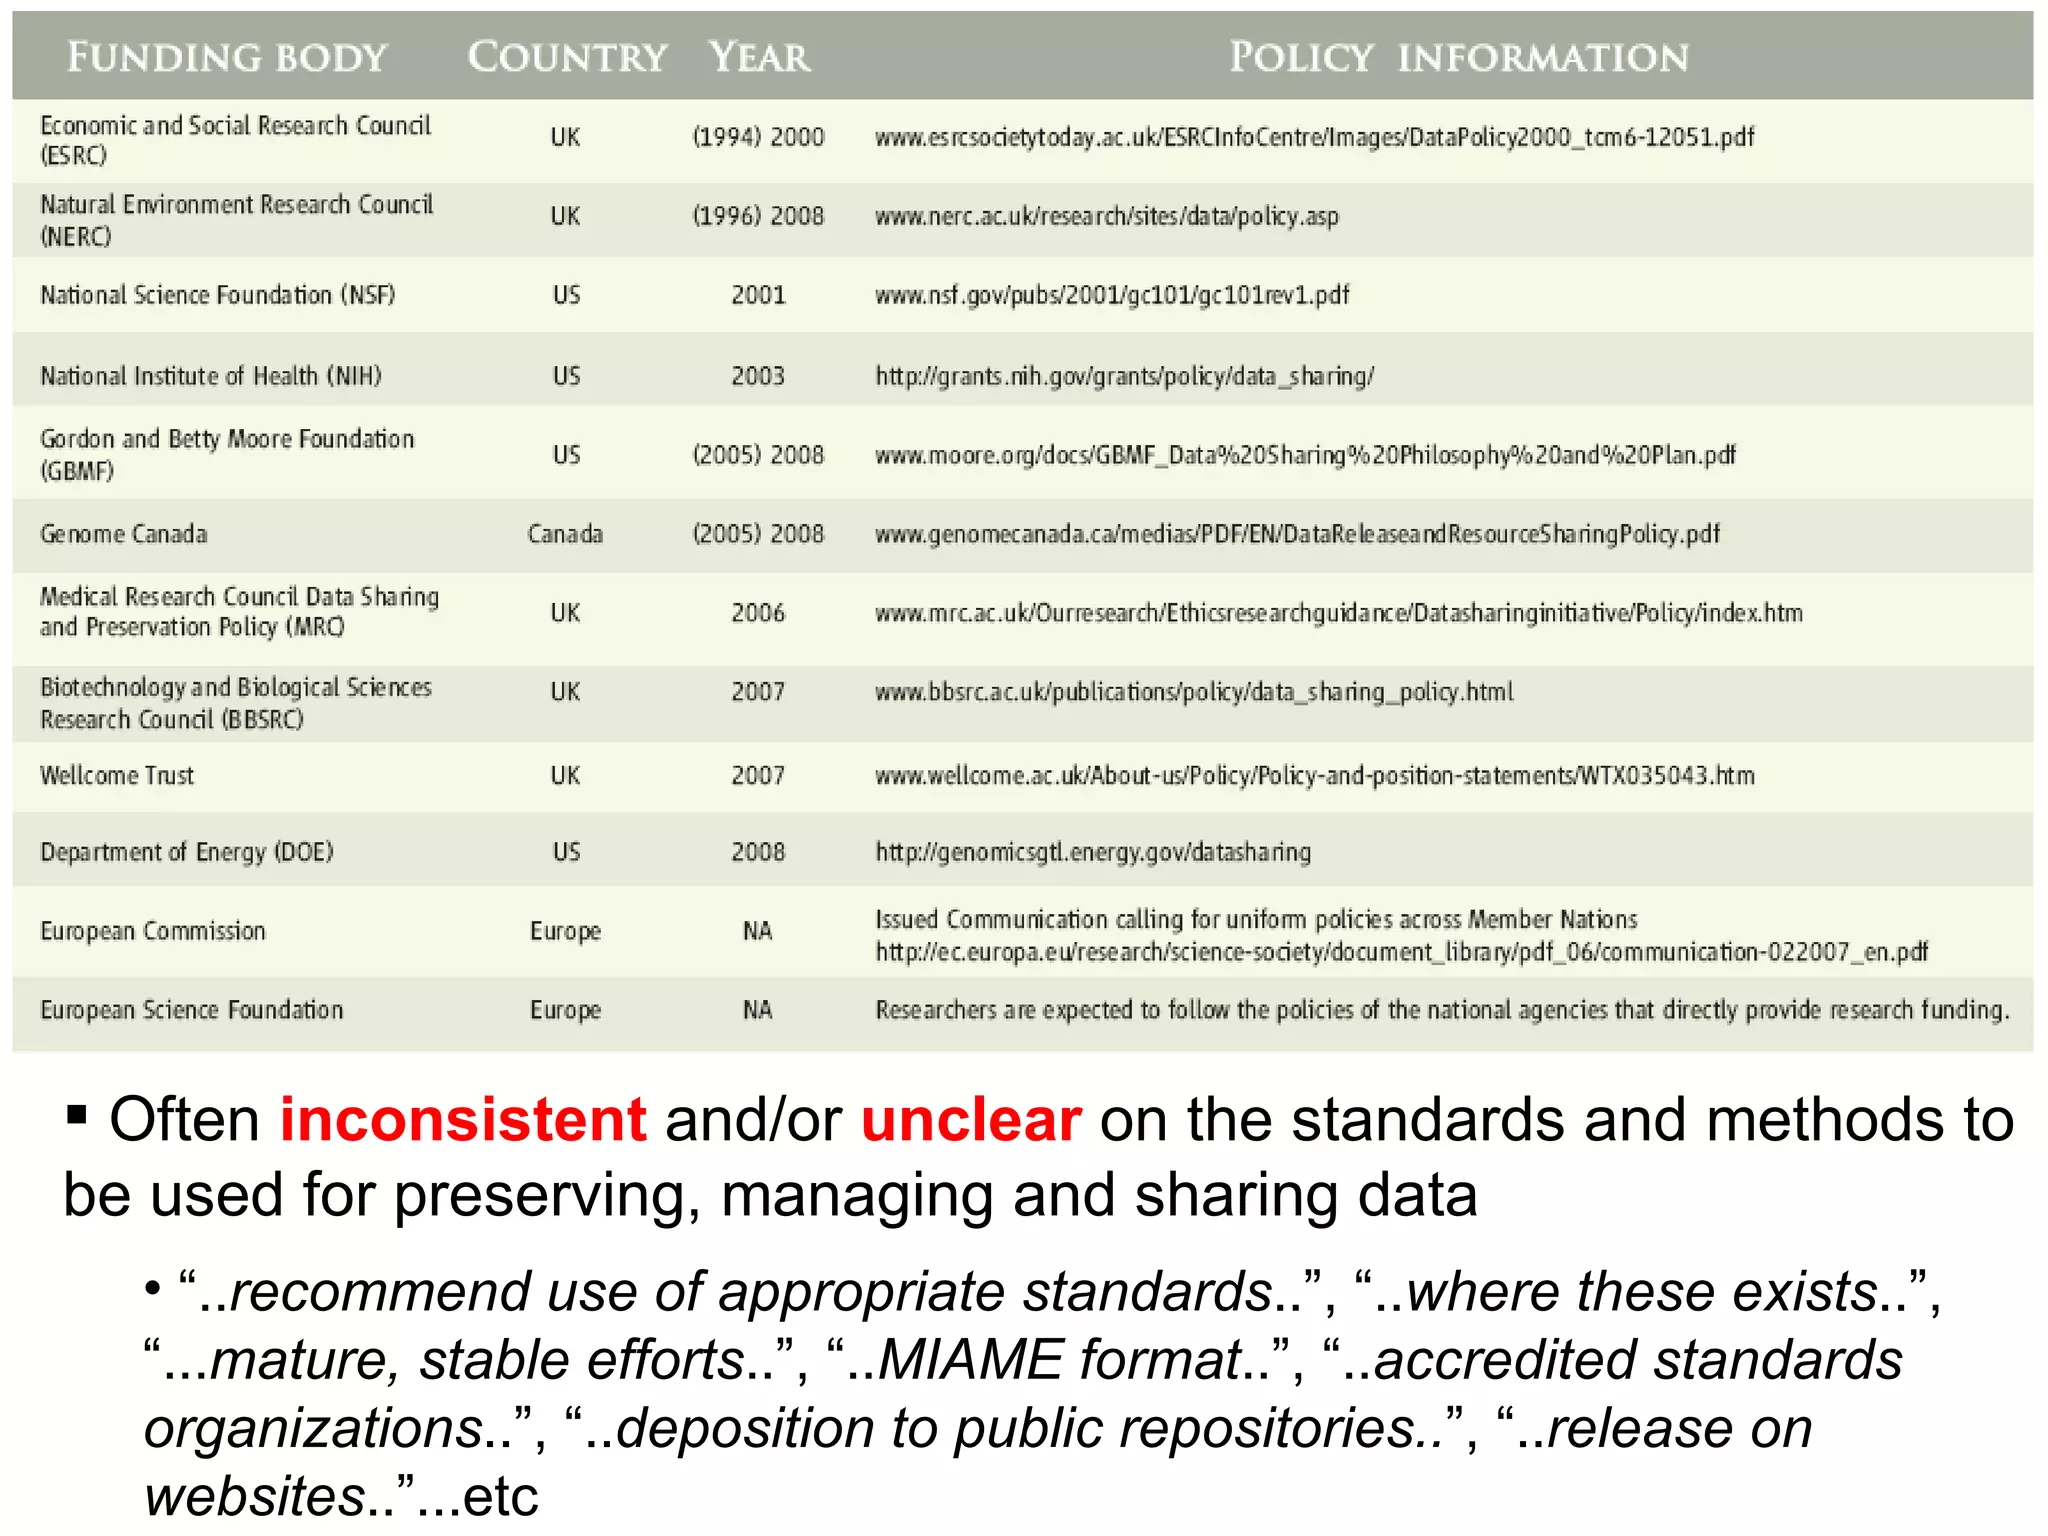Viewport: 2048px width, 1536px height.
Task: Click the Issued Communication calling for uniform policies text
Action: [x=1256, y=919]
